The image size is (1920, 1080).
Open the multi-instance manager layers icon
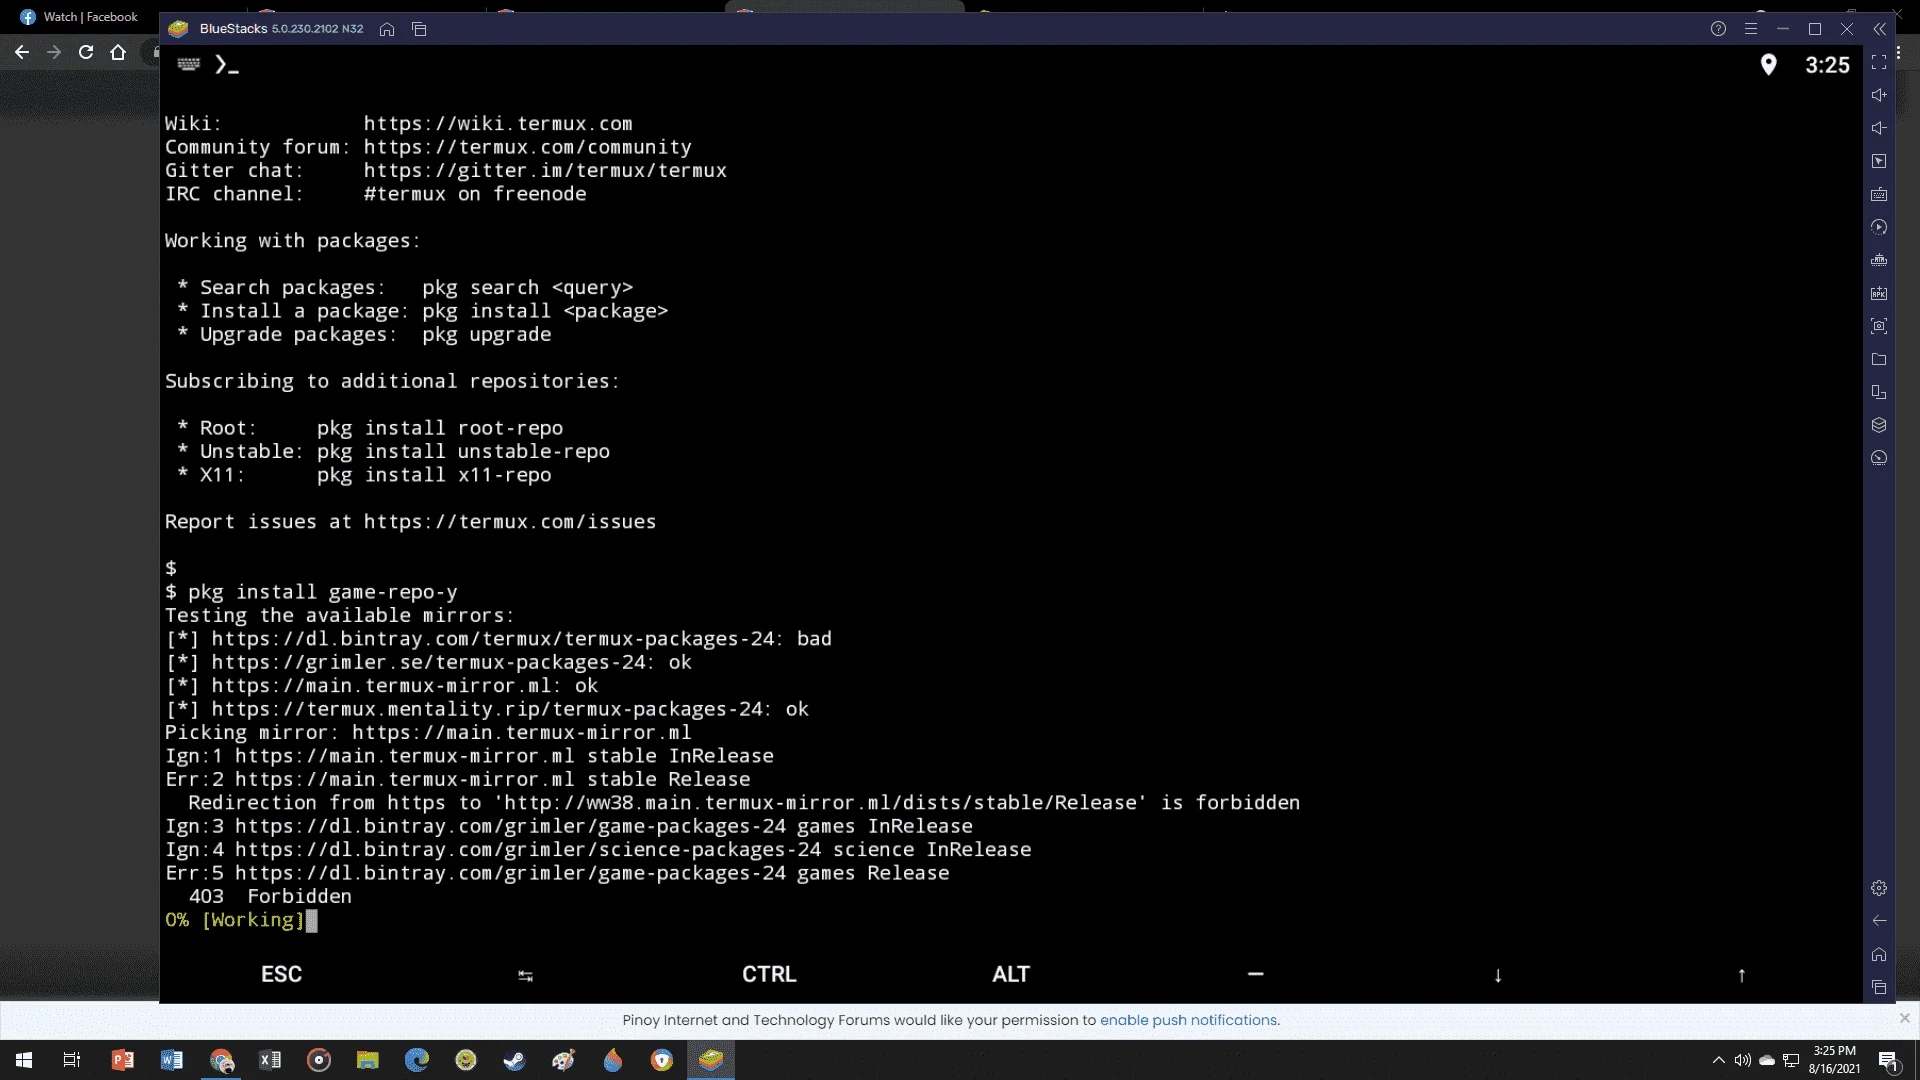[x=1879, y=425]
